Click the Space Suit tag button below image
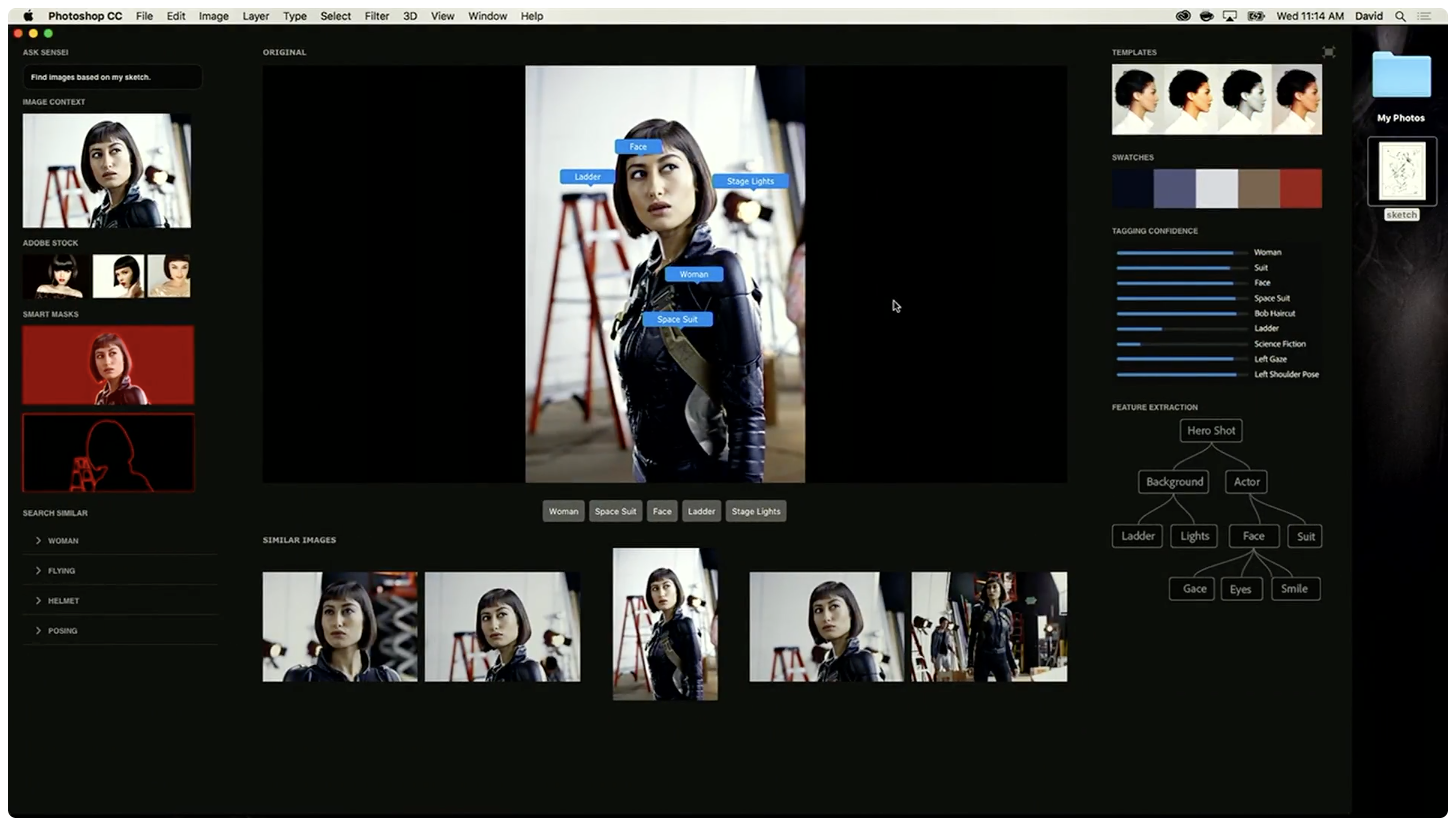 615,511
